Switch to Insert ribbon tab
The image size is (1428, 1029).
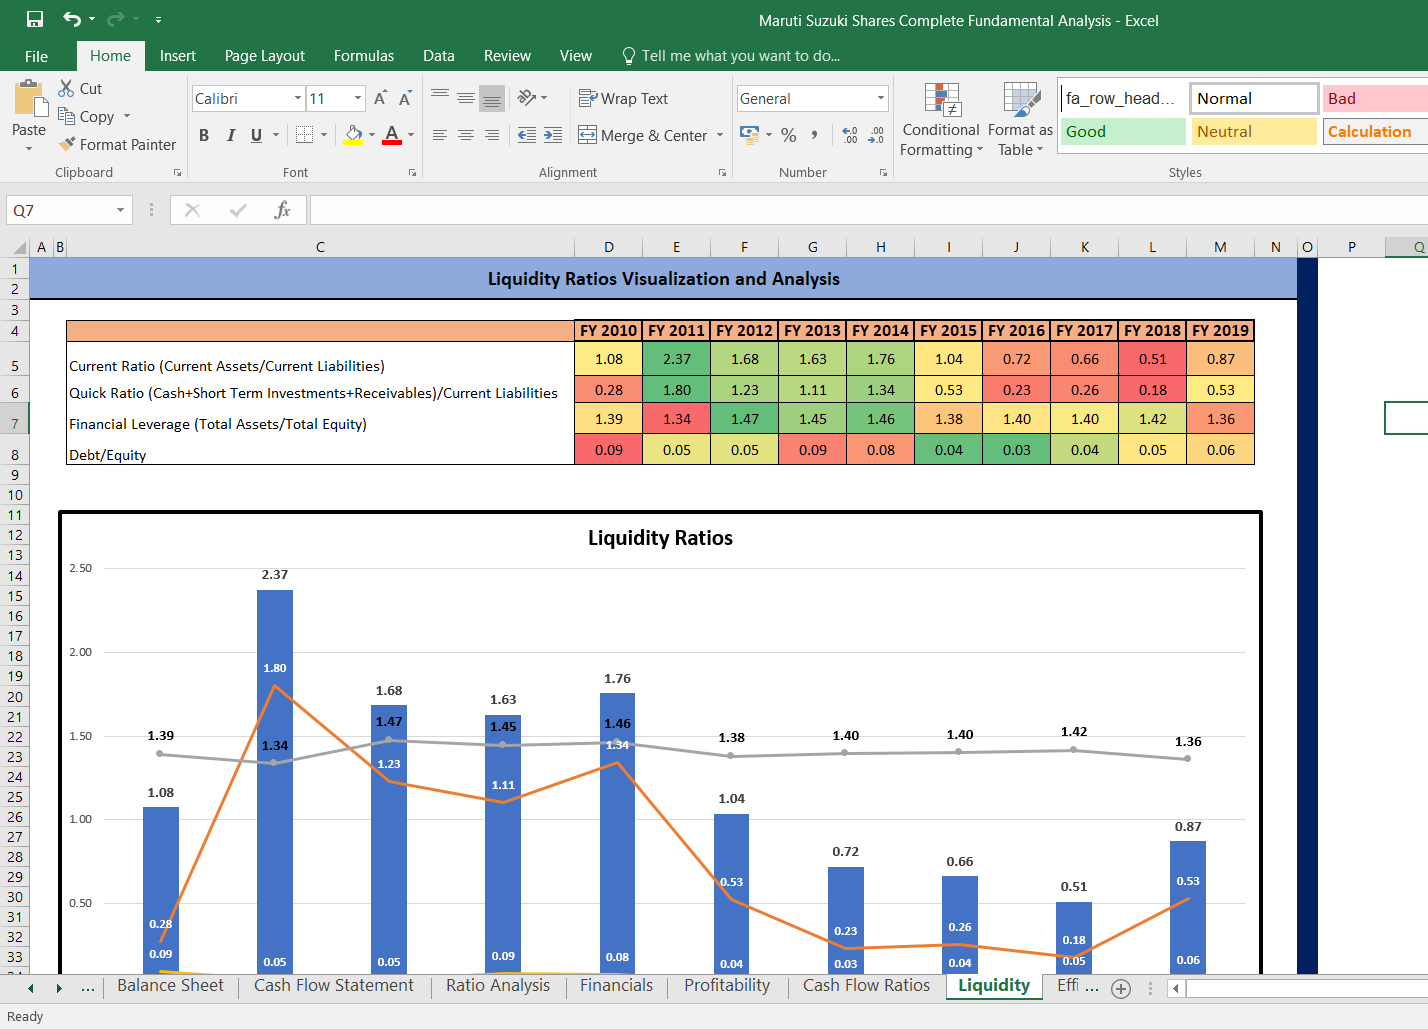click(x=178, y=56)
